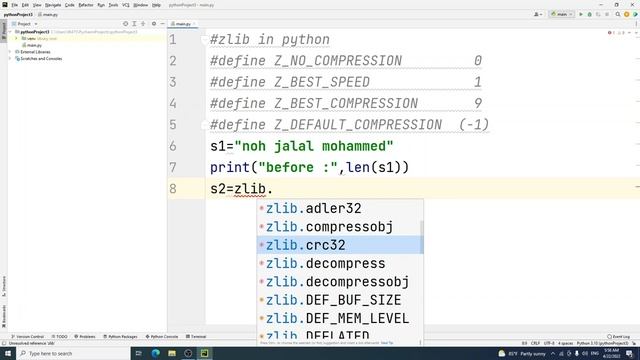Hide the Project panel with the minus icon

pyautogui.click(x=162, y=24)
